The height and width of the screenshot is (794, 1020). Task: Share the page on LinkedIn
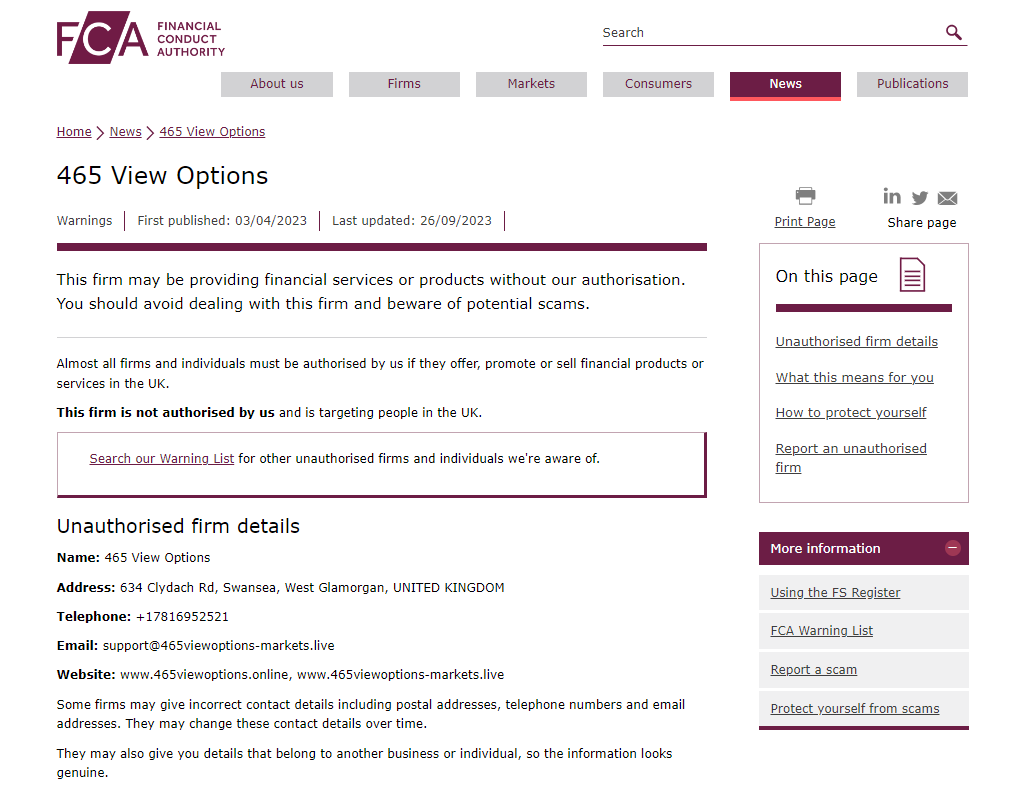[x=892, y=196]
